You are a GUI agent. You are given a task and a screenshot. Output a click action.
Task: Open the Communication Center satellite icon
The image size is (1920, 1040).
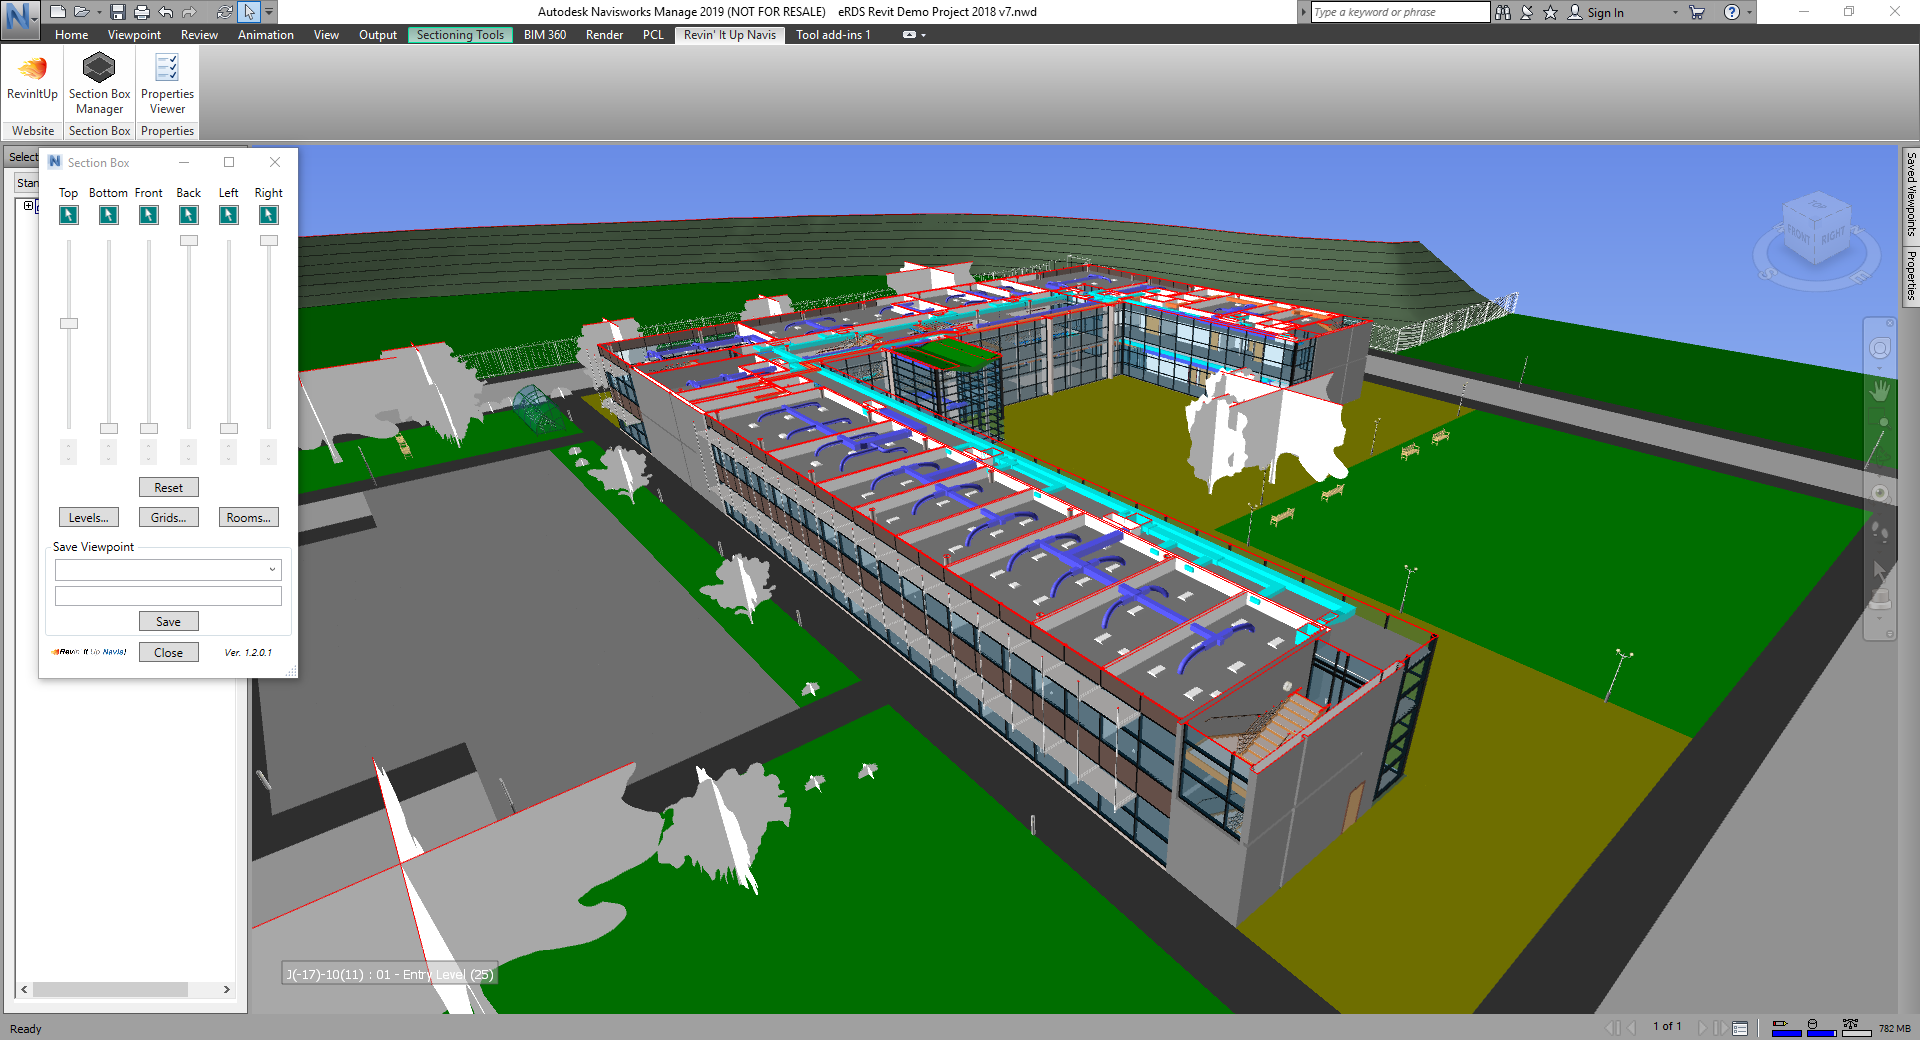pos(1527,12)
